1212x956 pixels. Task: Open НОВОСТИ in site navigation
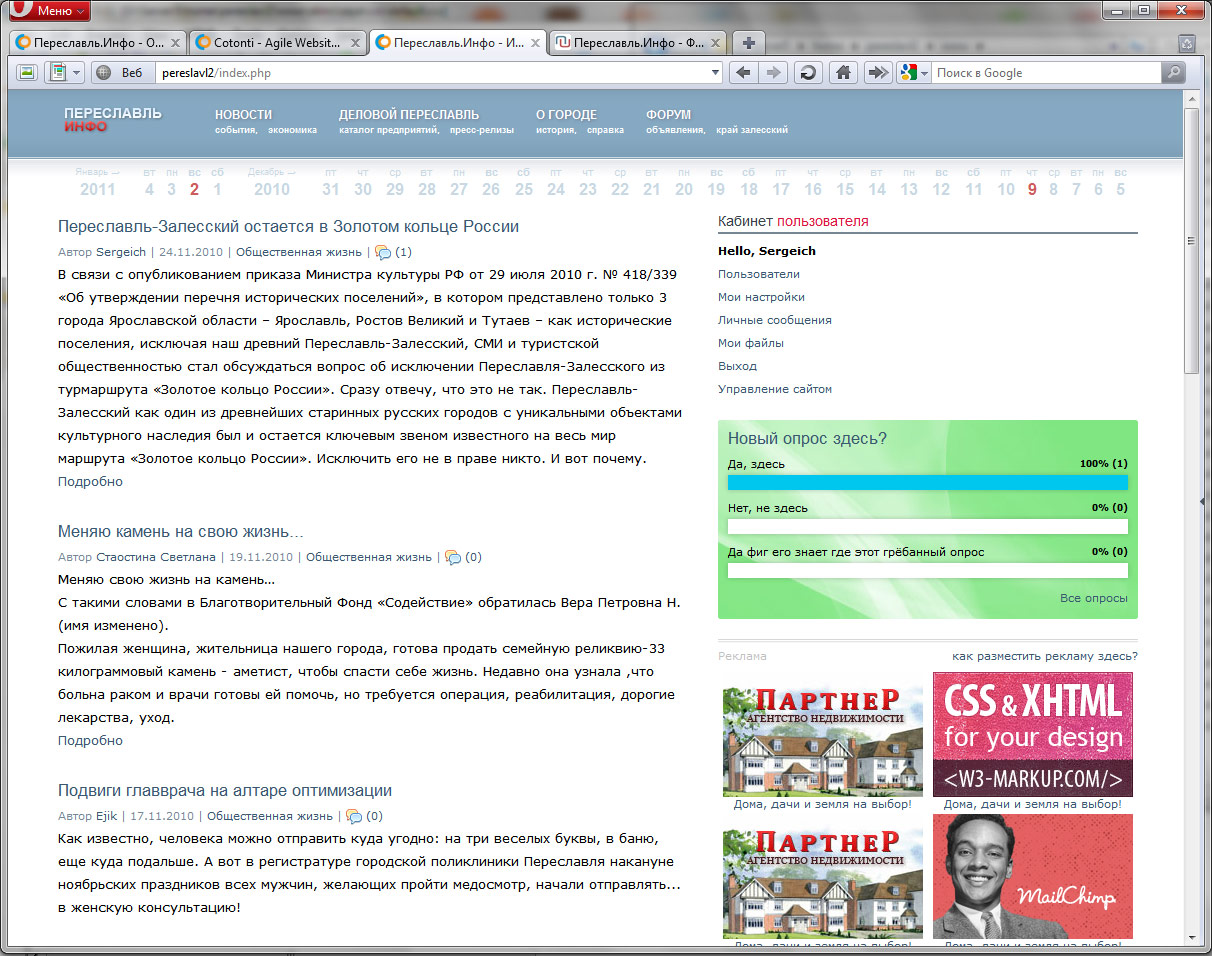(x=243, y=114)
